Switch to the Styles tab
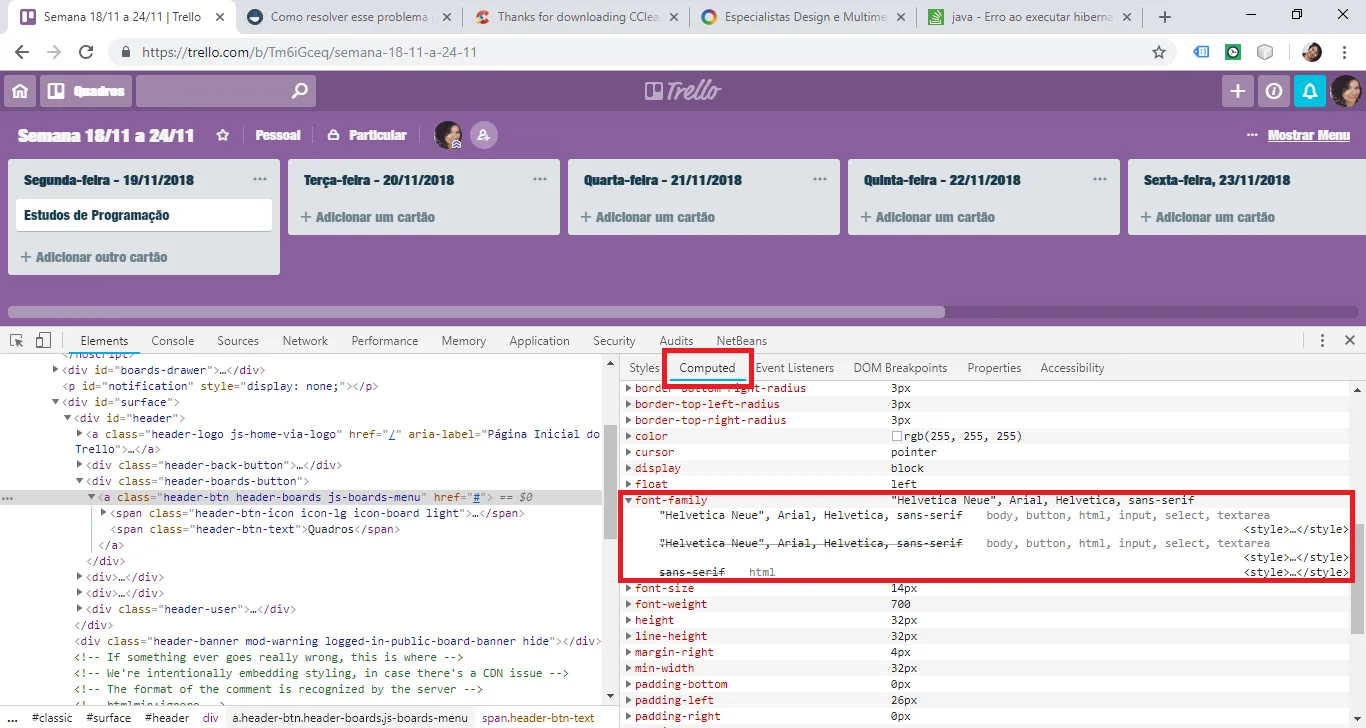Image resolution: width=1366 pixels, height=728 pixels. click(644, 368)
